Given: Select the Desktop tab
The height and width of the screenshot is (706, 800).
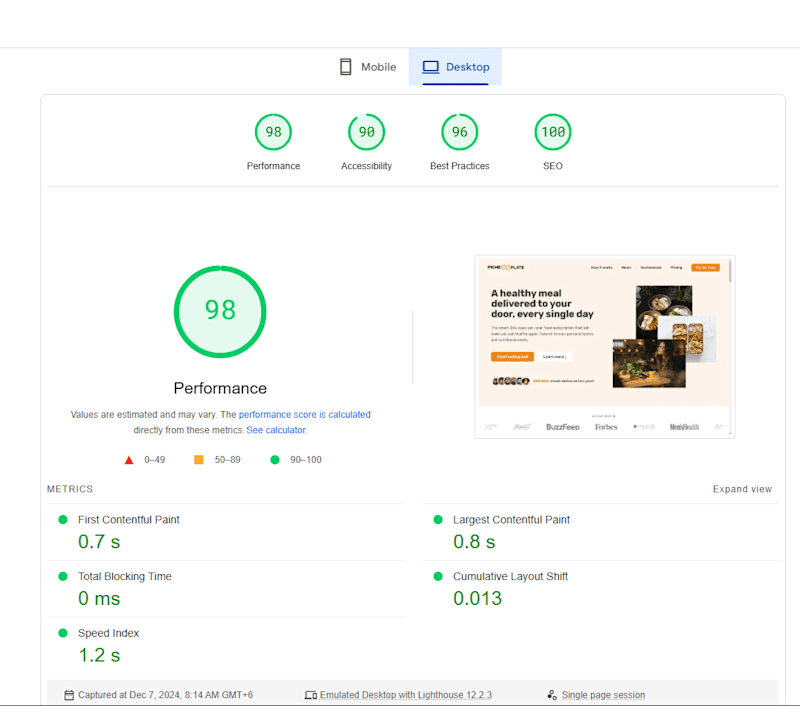Looking at the screenshot, I should [x=455, y=67].
